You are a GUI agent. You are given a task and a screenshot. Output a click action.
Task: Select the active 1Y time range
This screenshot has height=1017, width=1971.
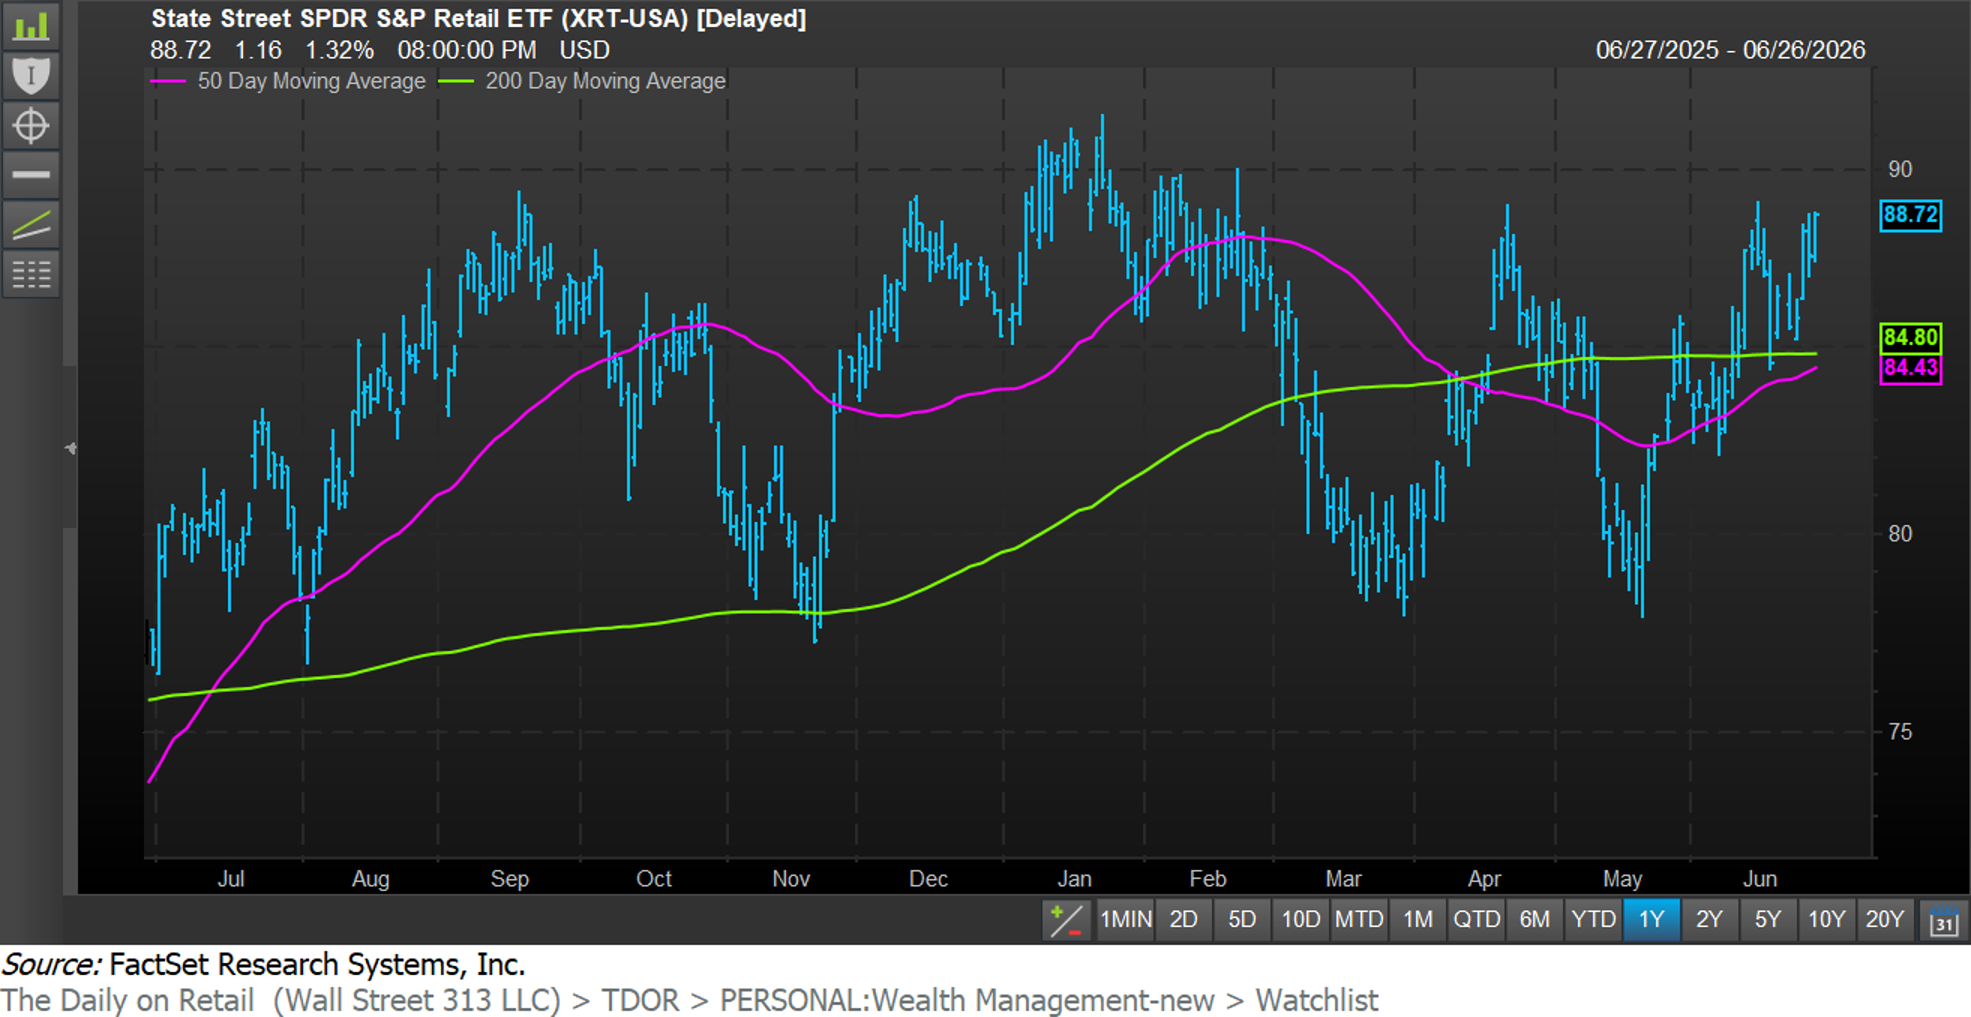click(1651, 920)
